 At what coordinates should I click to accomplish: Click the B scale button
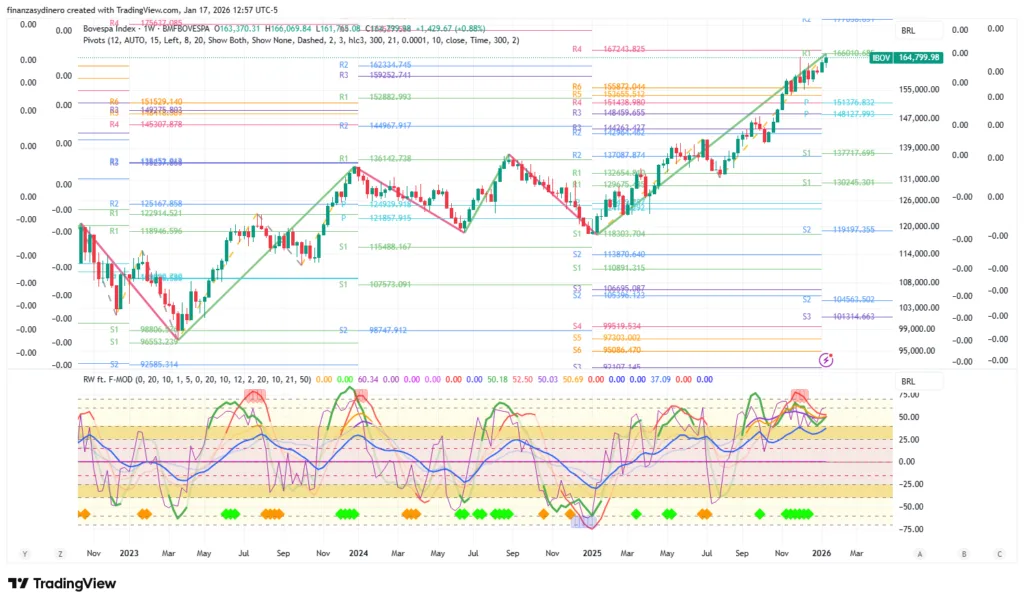pos(964,553)
